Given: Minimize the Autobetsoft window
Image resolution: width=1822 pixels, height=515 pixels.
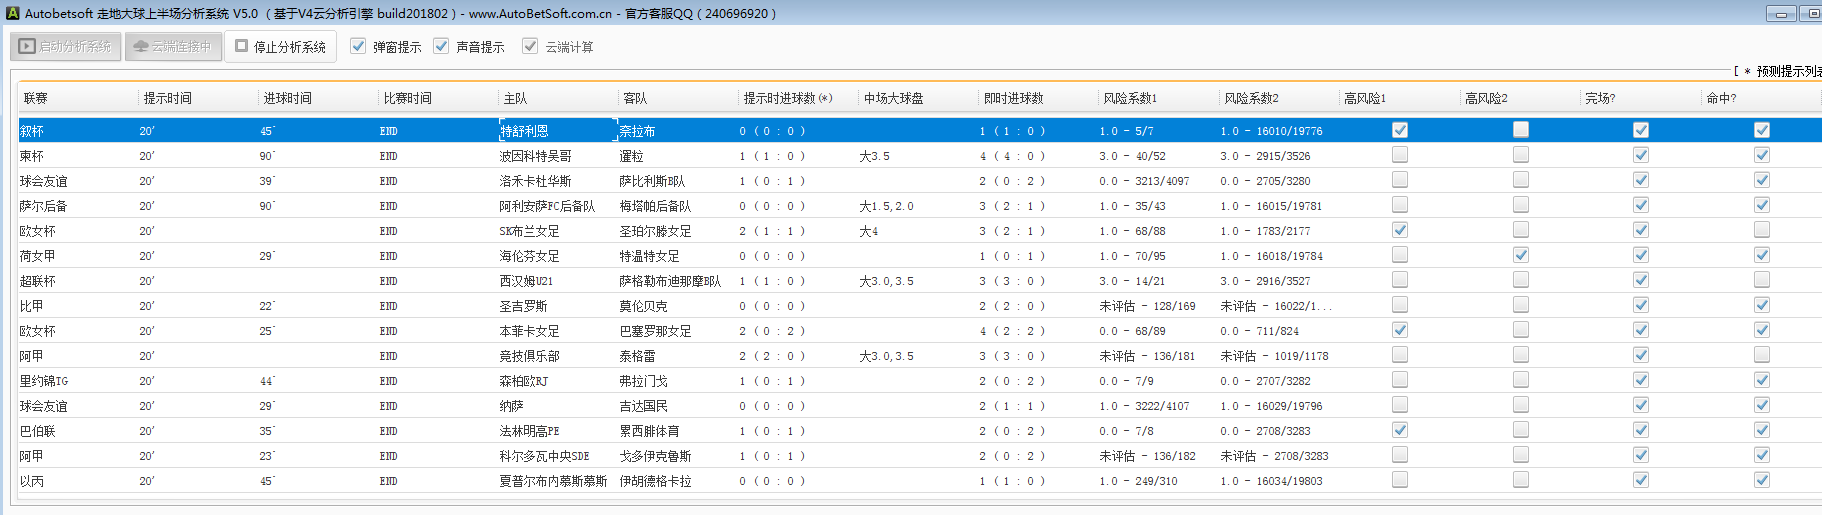Looking at the screenshot, I should [x=1780, y=13].
